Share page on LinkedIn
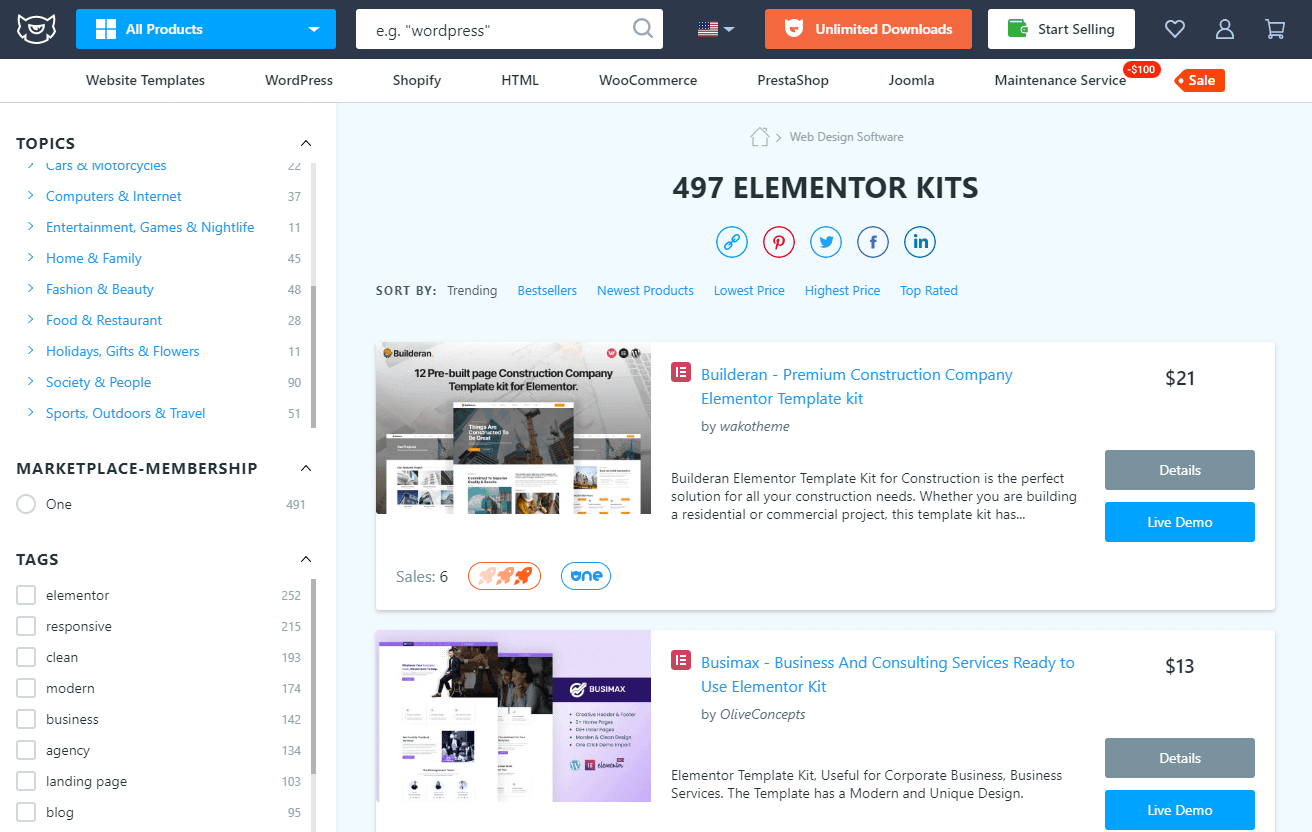This screenshot has height=832, width=1312. pyautogui.click(x=920, y=242)
